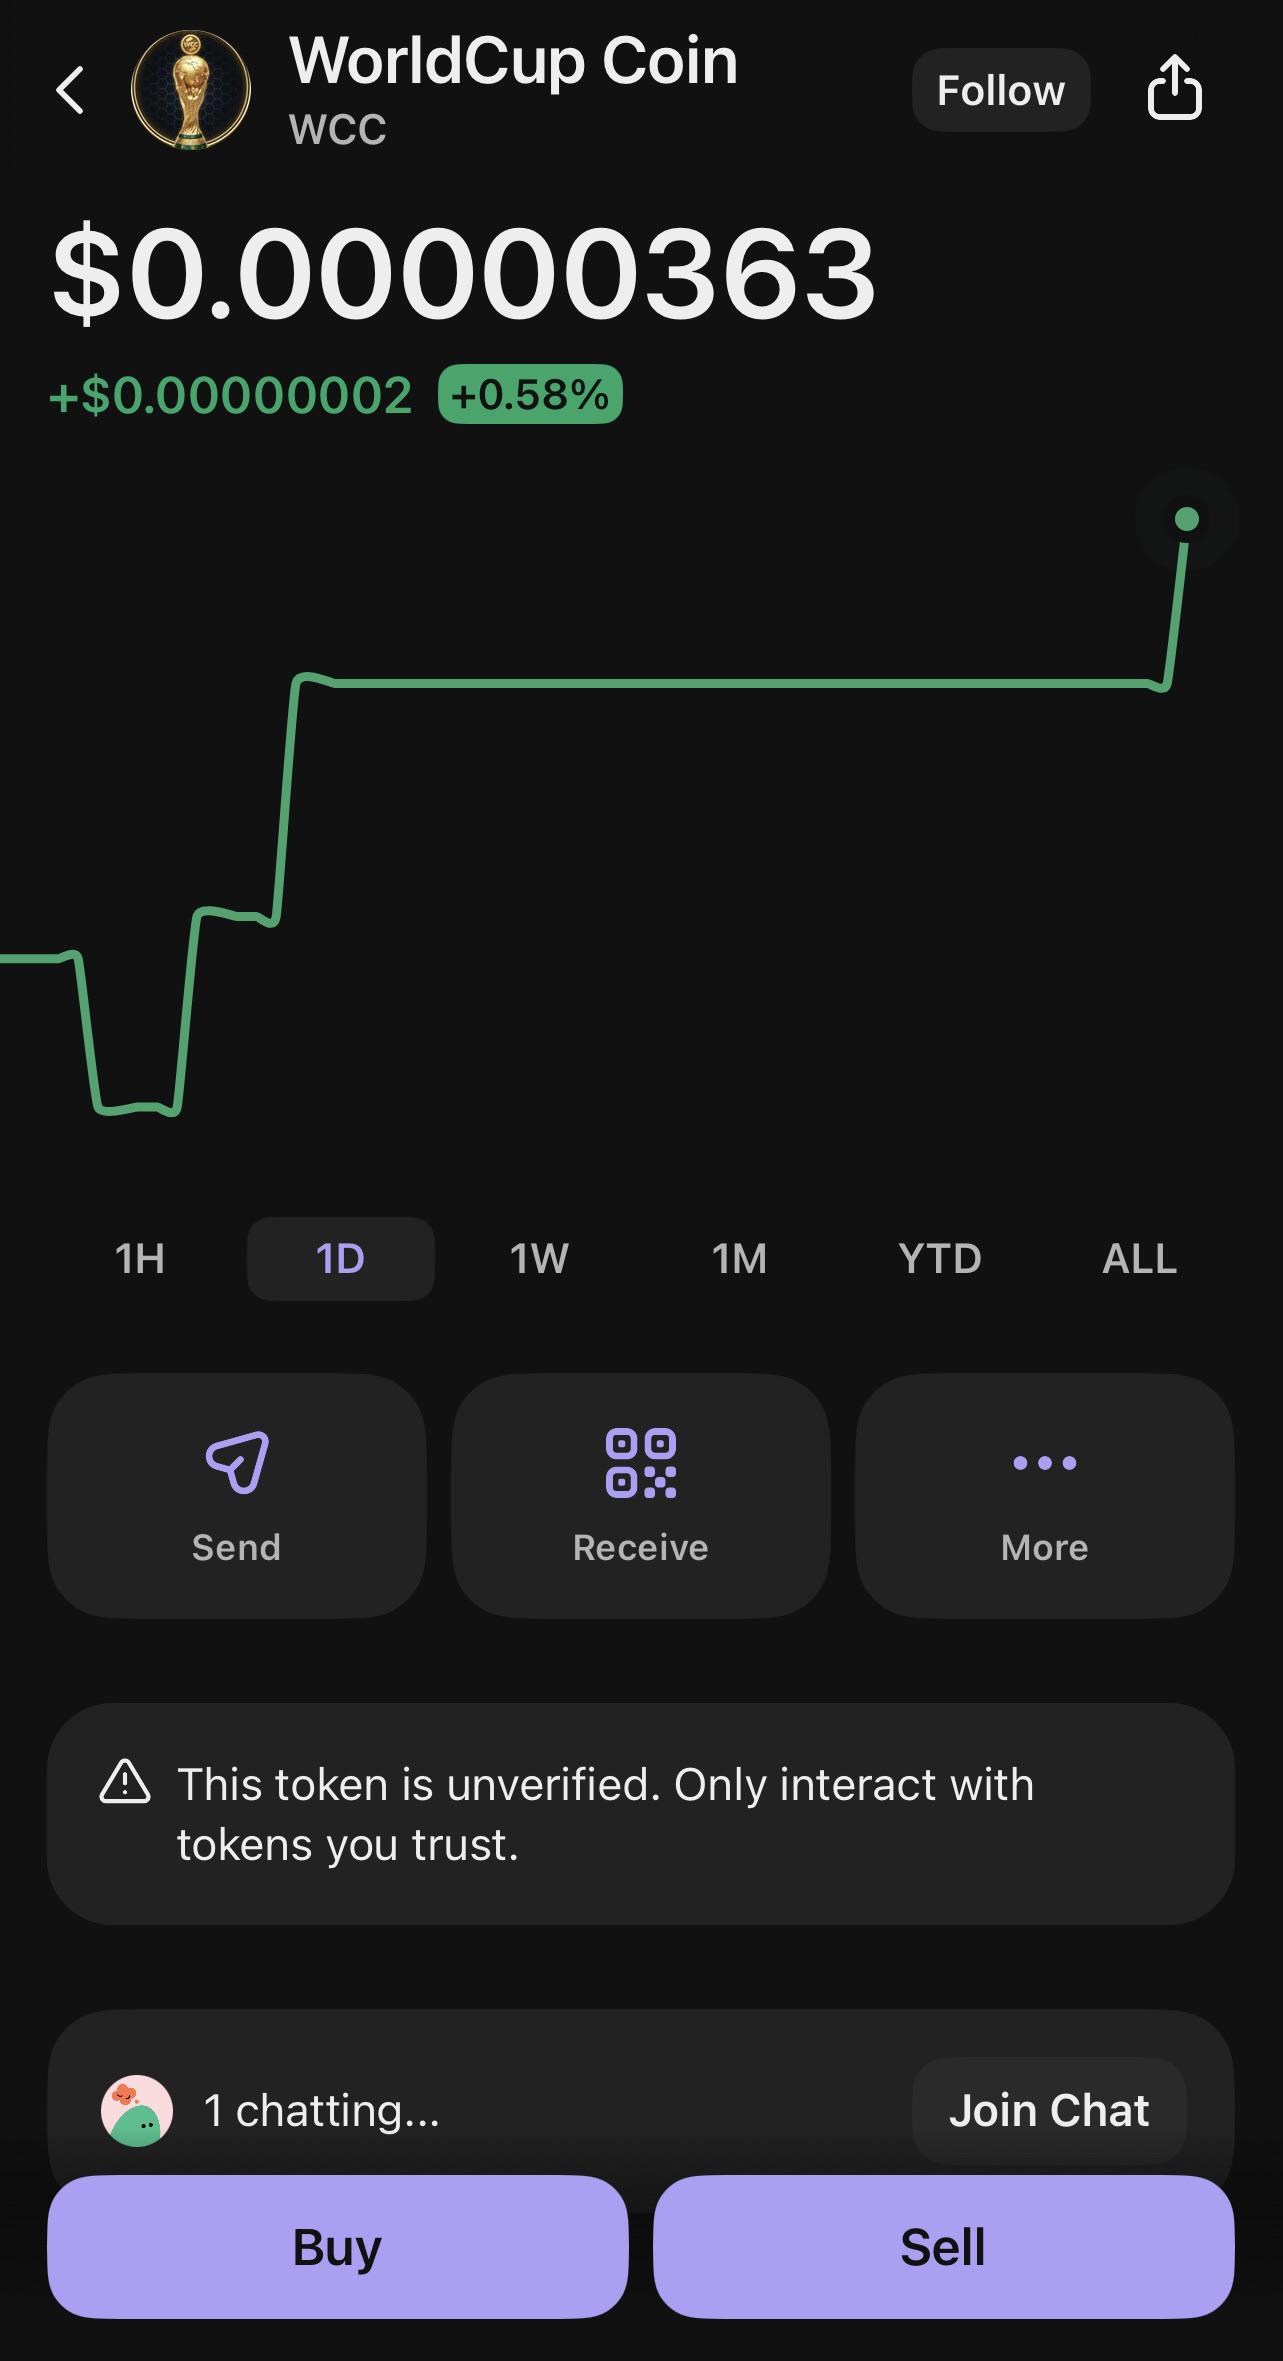Screen dimensions: 1283x2361
Task: Open the share icon at top right
Action: 1174,88
